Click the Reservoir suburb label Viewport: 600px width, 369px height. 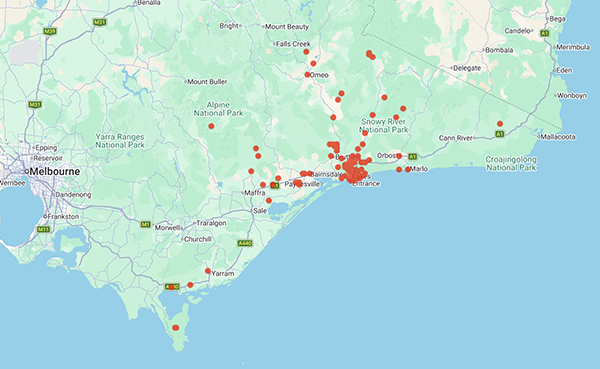click(47, 158)
